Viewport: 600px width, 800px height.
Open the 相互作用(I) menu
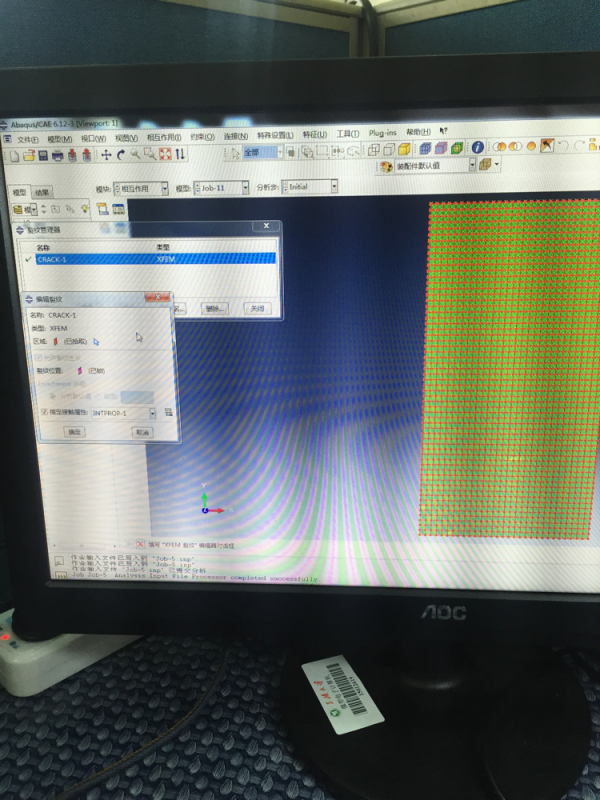[164, 137]
